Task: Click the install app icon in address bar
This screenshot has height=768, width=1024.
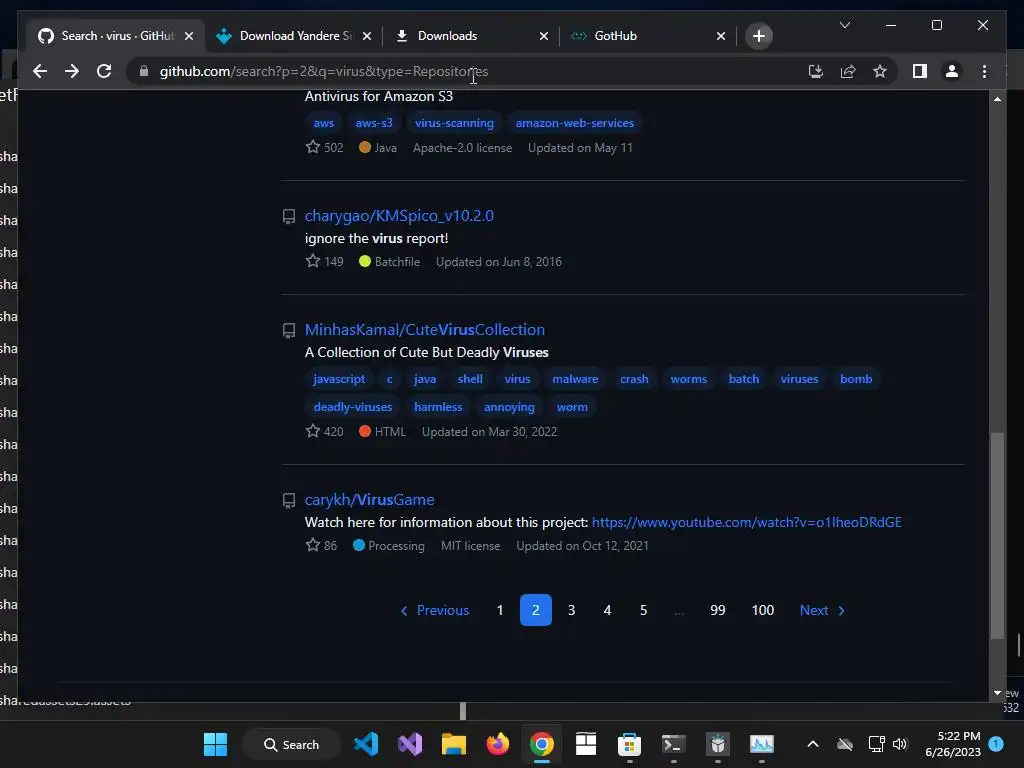Action: click(x=816, y=71)
